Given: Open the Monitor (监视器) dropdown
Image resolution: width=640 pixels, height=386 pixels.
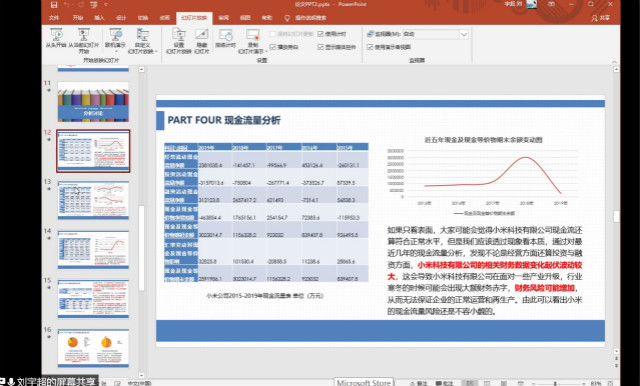Looking at the screenshot, I should 464,34.
